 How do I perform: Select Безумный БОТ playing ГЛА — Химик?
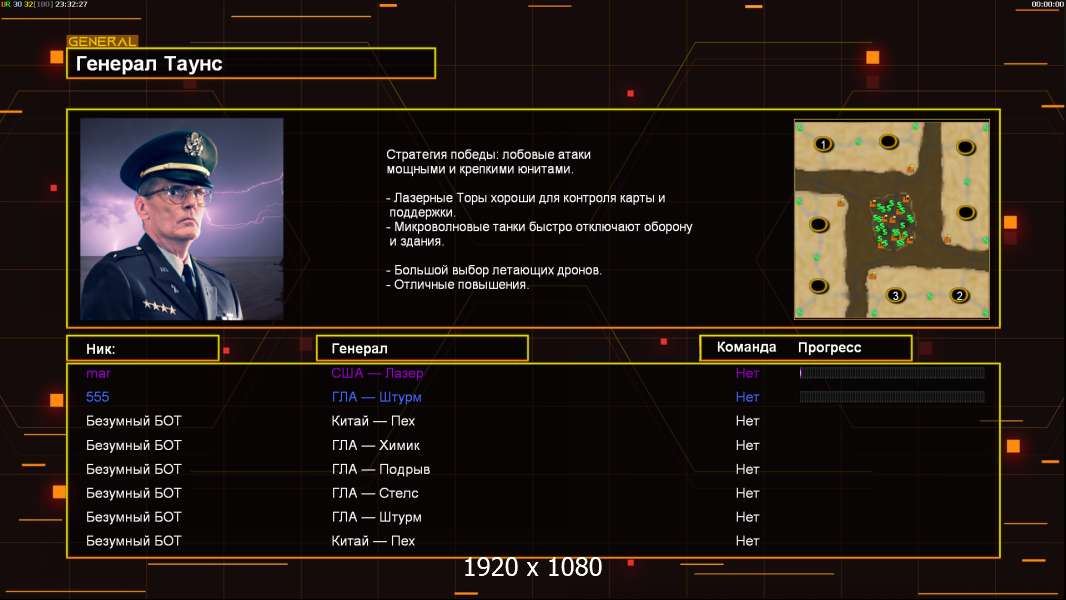[x=133, y=445]
